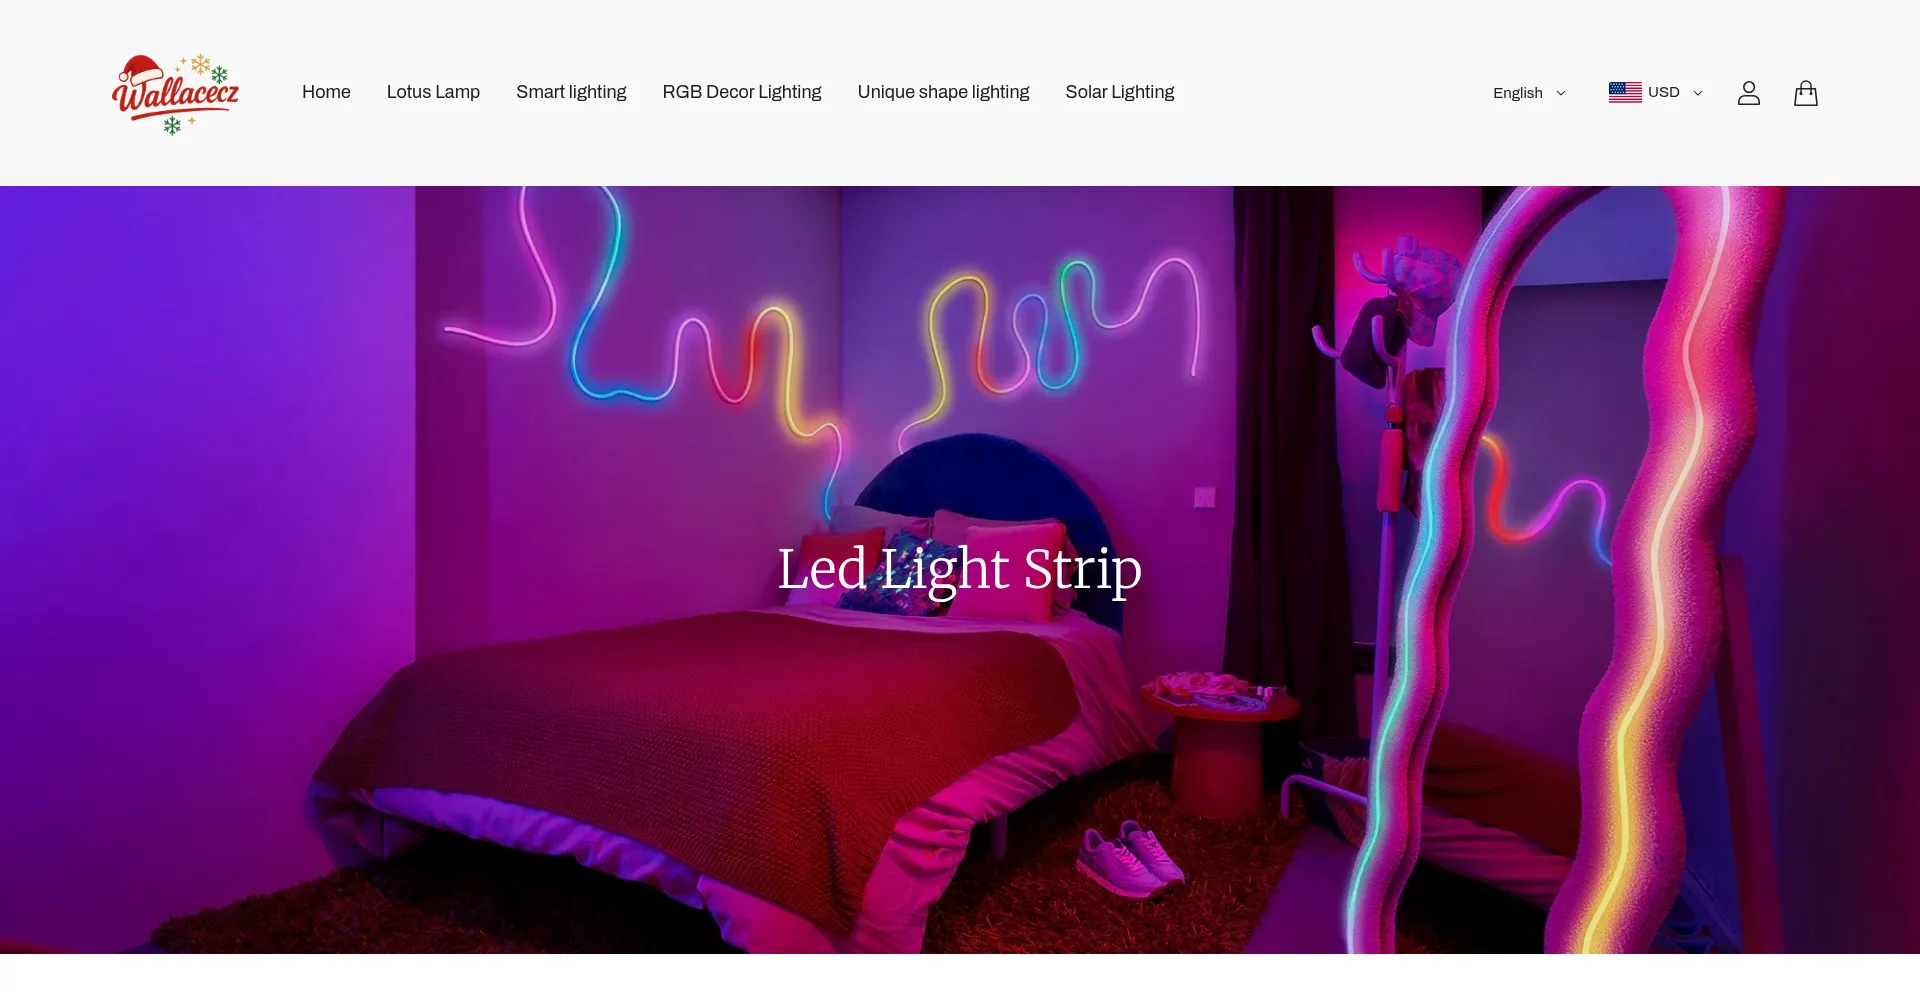Click the chevron next to USD
Screen dimensions: 1920x993
(x=1698, y=93)
